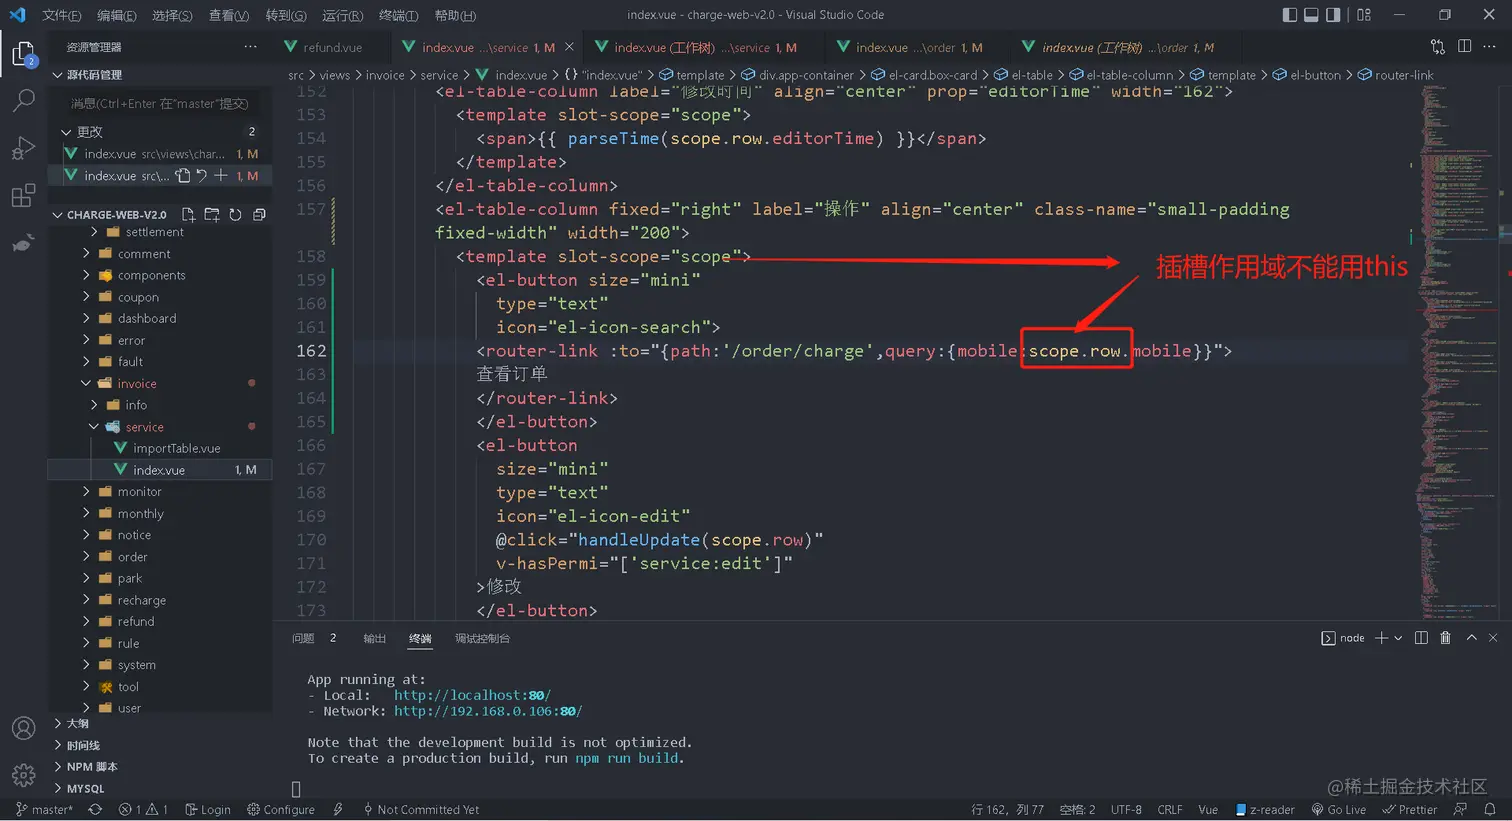
Task: Create a new folder in CHARGE-WEB-V2.0
Action: pyautogui.click(x=212, y=214)
